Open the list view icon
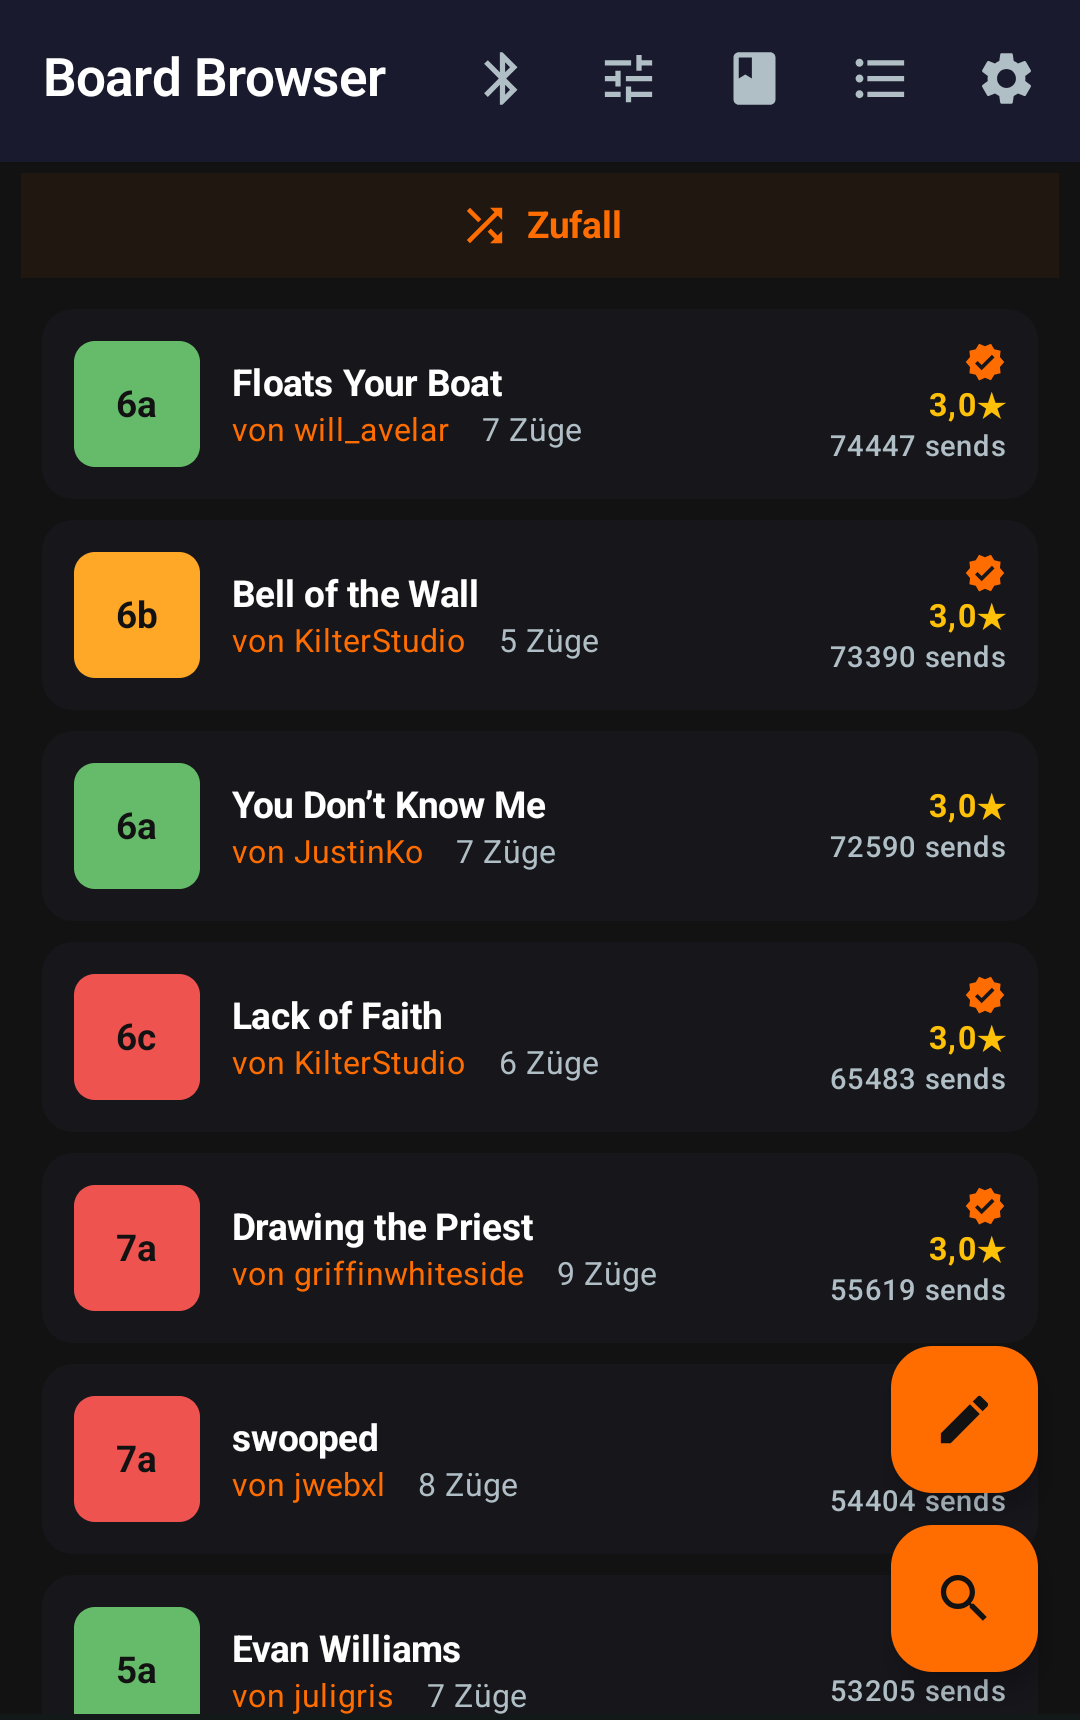 (880, 79)
